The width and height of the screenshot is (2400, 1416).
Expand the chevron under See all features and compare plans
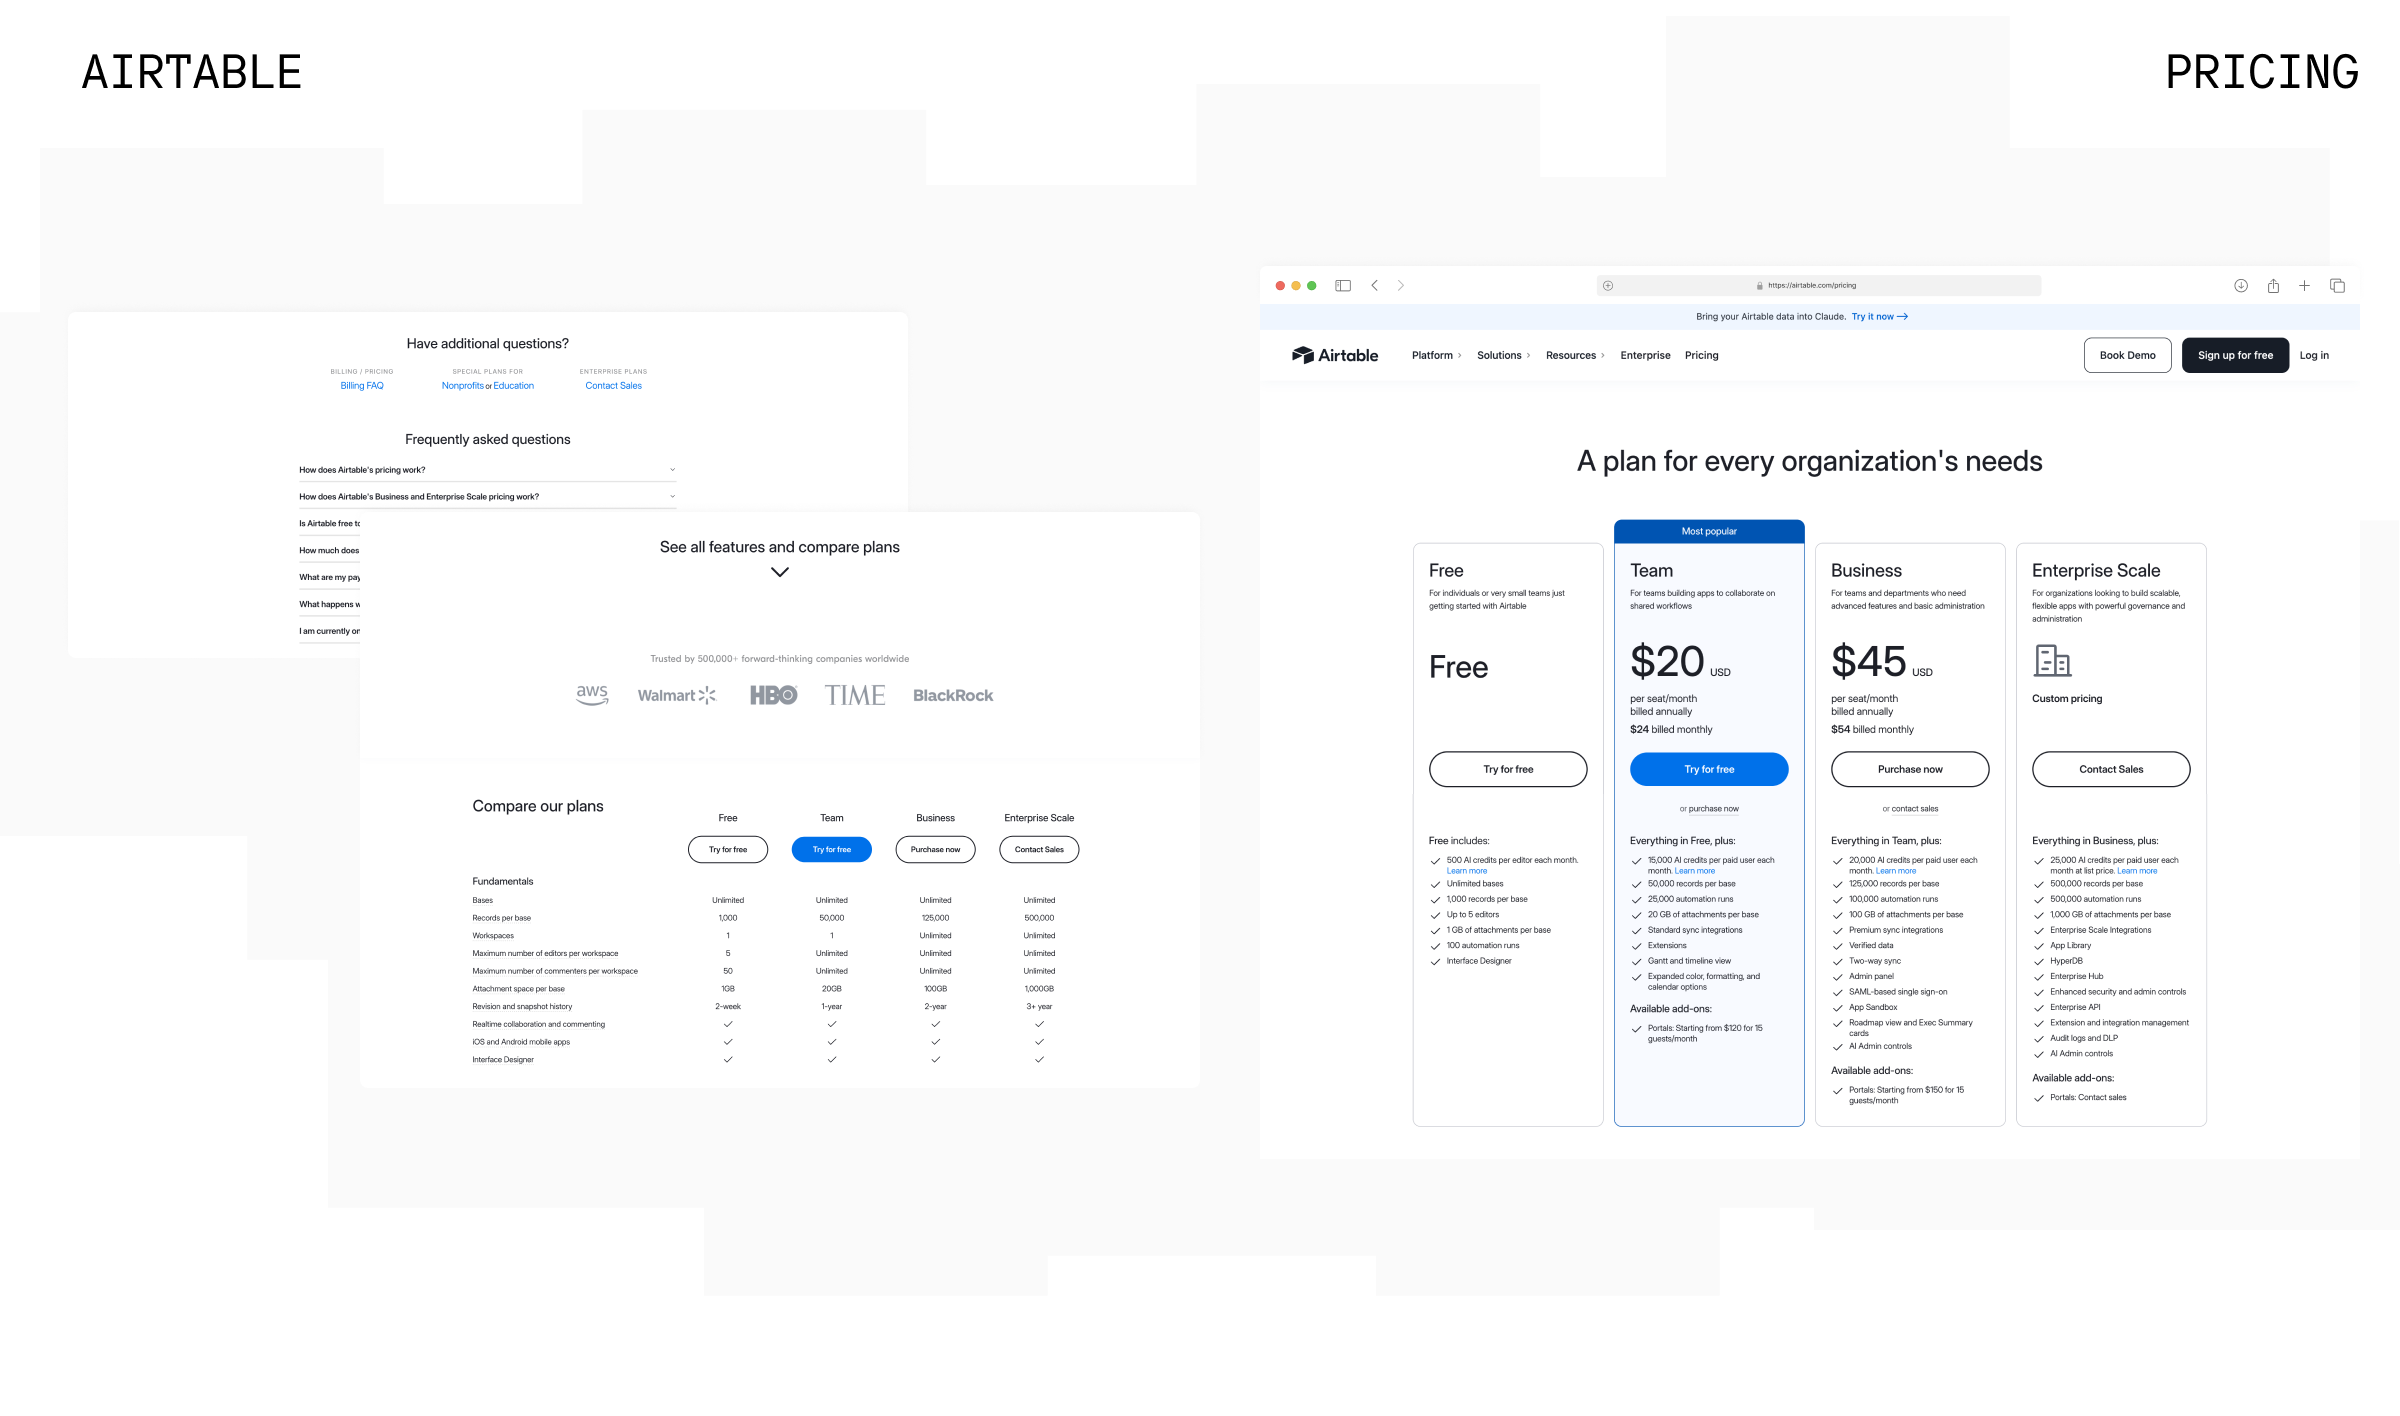[780, 572]
